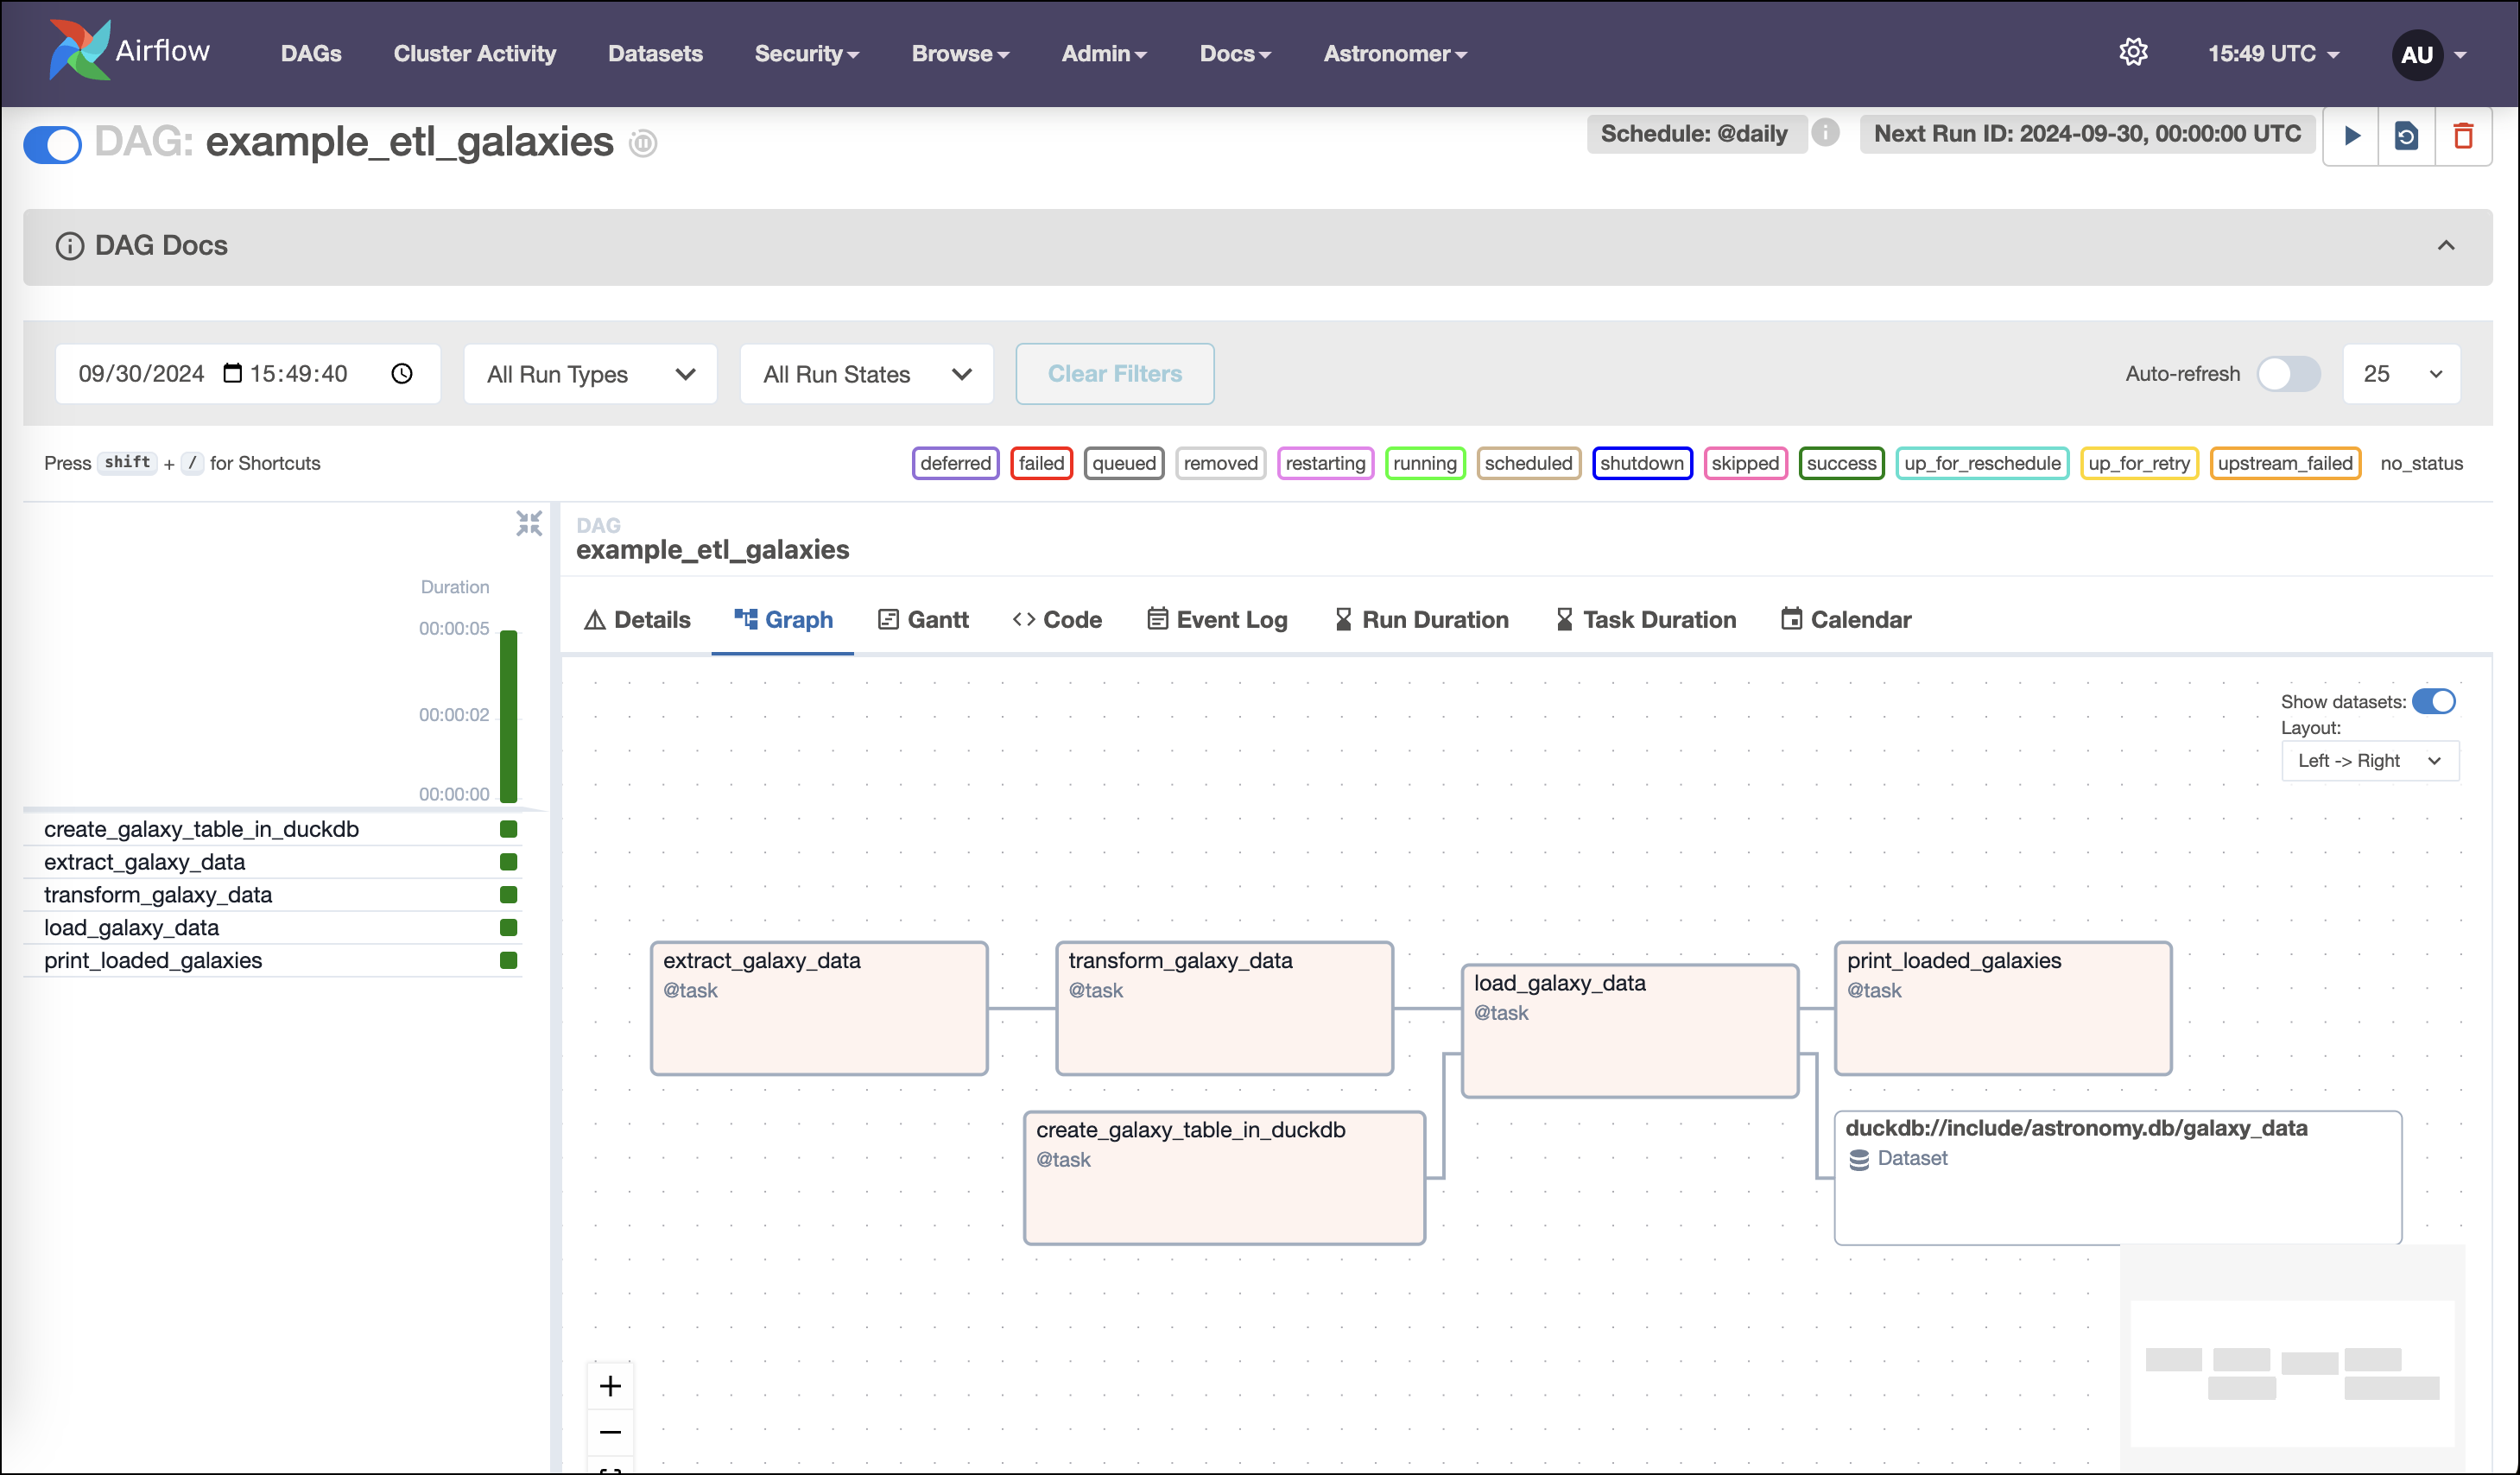Screen dimensions: 2520x1475
Task: Collapse the DAG Docs section
Action: tap(2447, 245)
